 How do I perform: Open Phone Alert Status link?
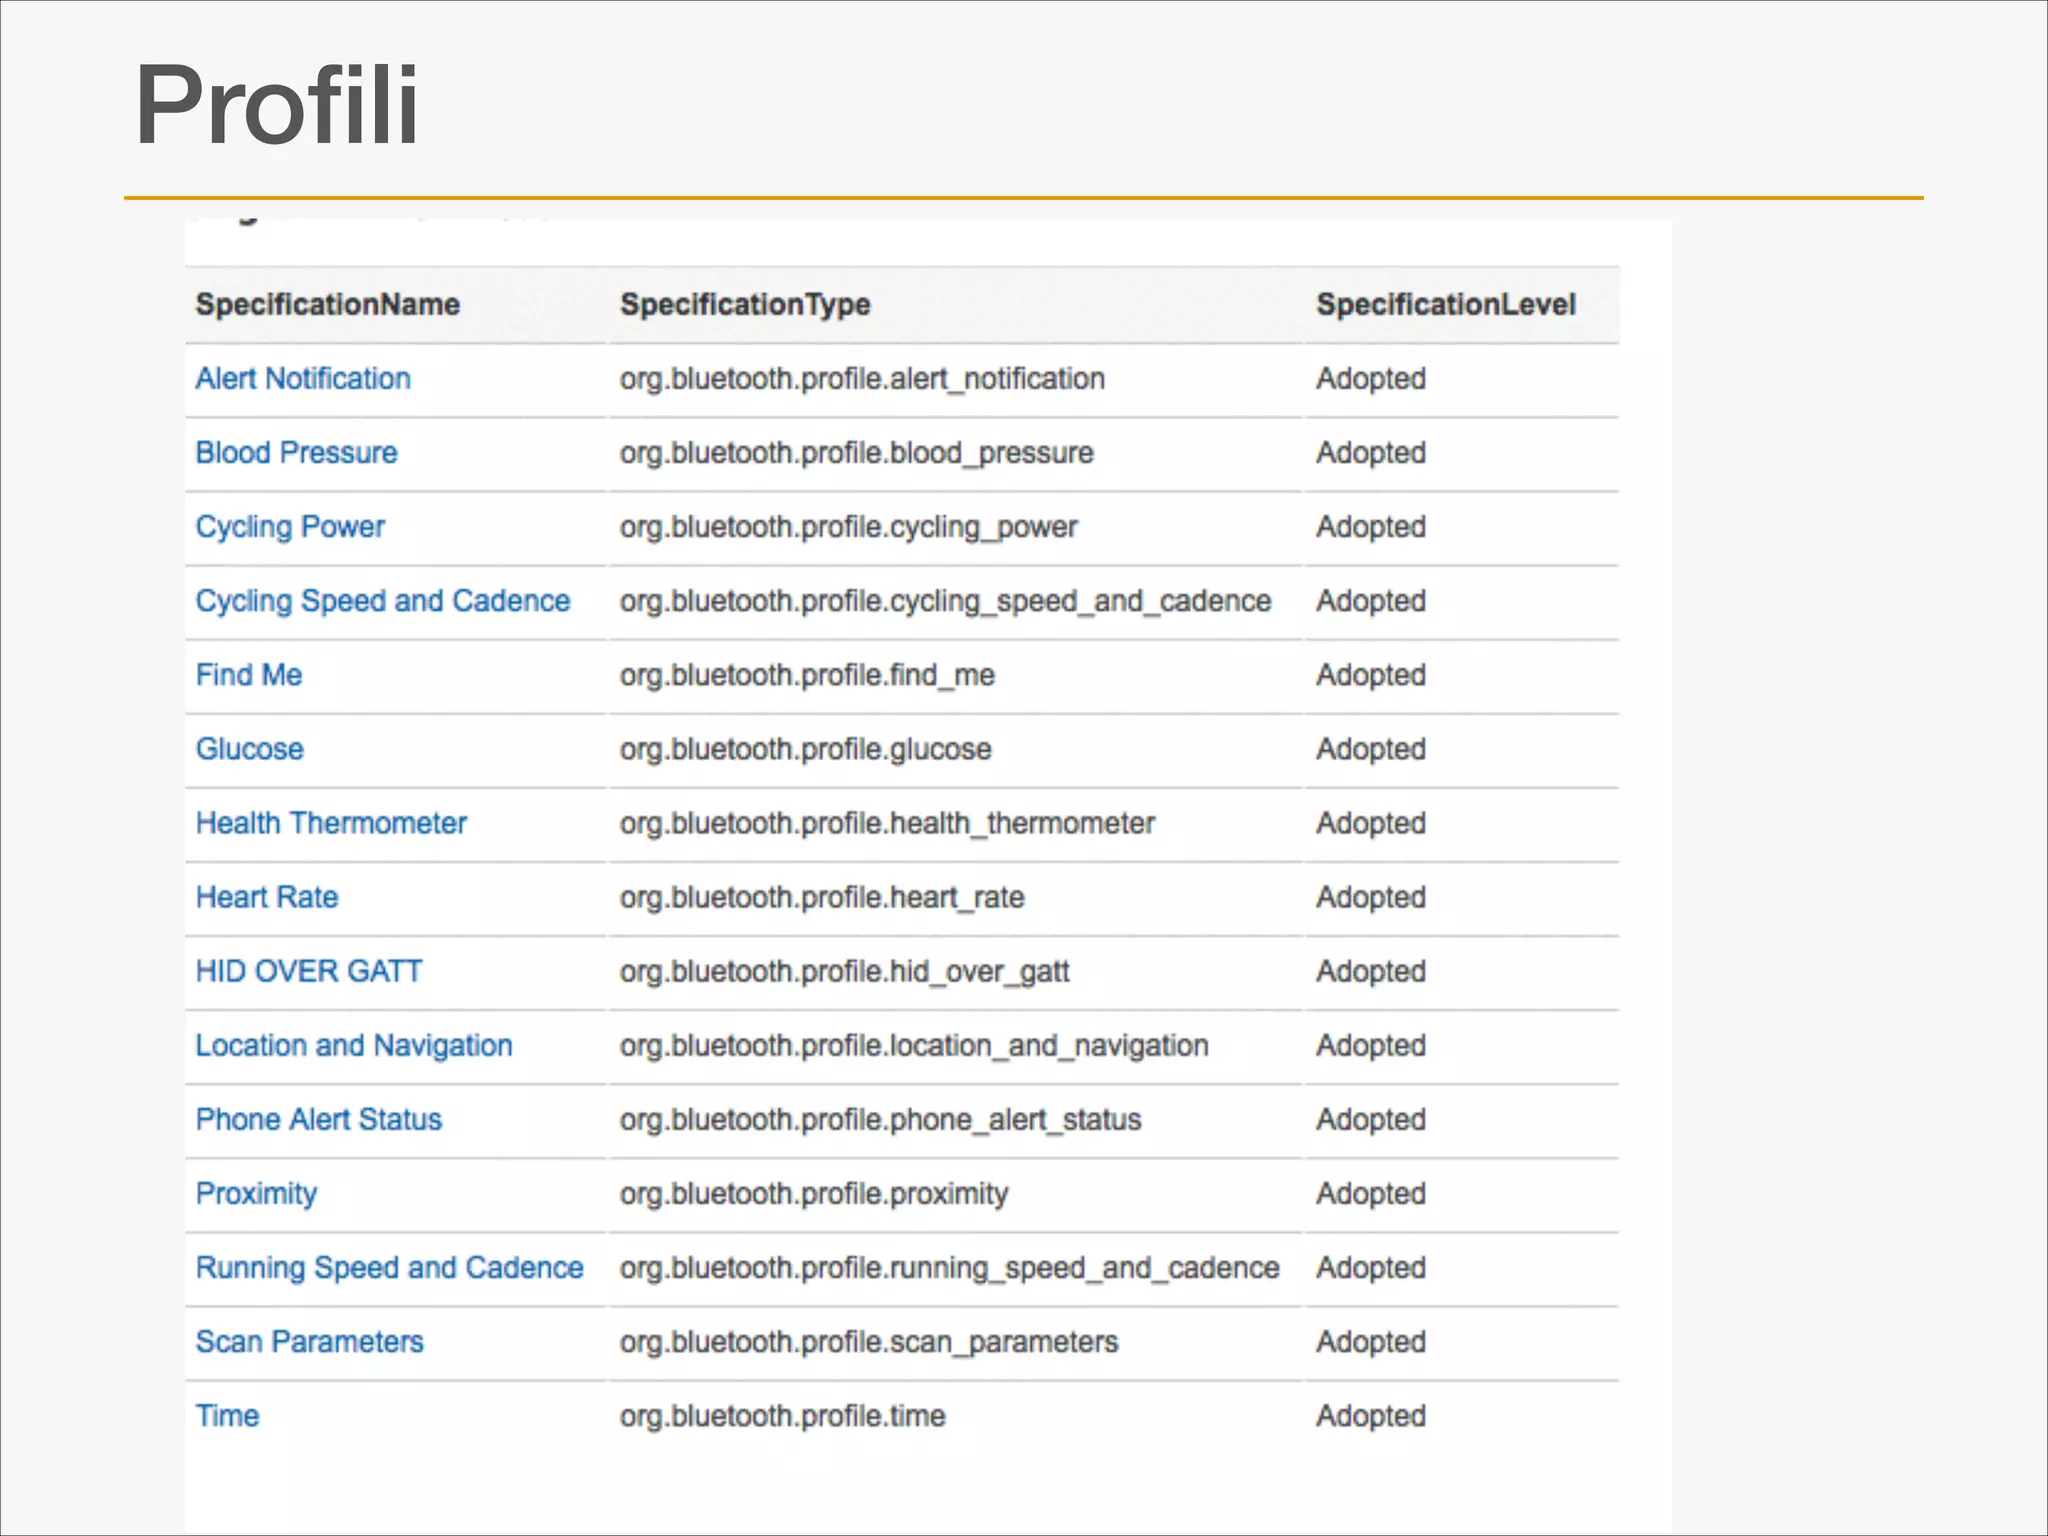click(318, 1119)
